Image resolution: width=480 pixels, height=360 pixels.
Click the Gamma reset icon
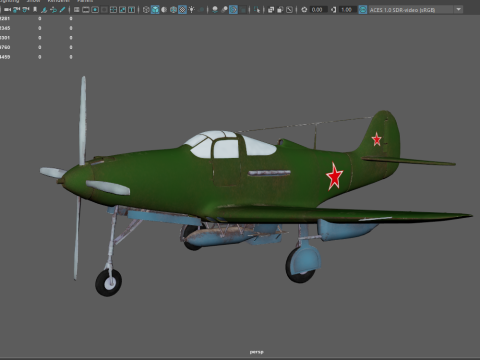coord(334,10)
